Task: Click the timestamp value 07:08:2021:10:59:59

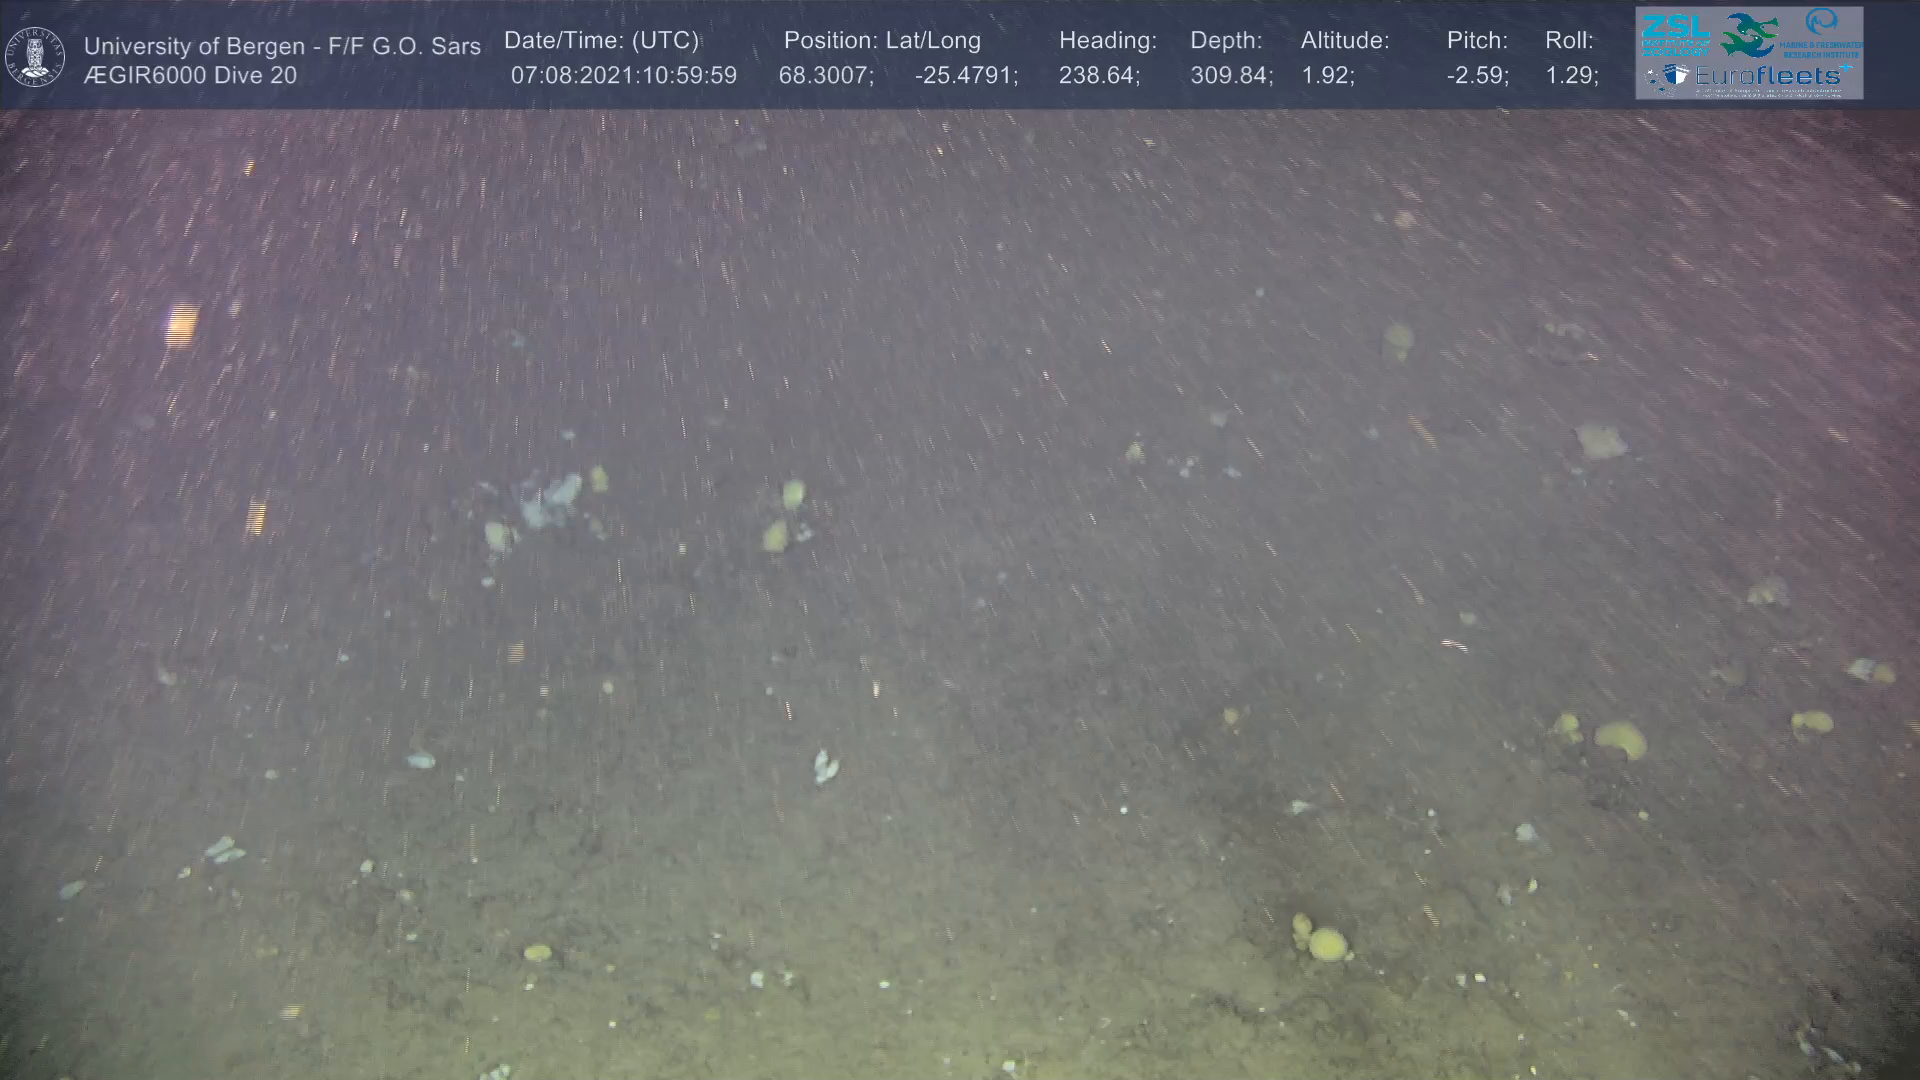Action: tap(623, 75)
